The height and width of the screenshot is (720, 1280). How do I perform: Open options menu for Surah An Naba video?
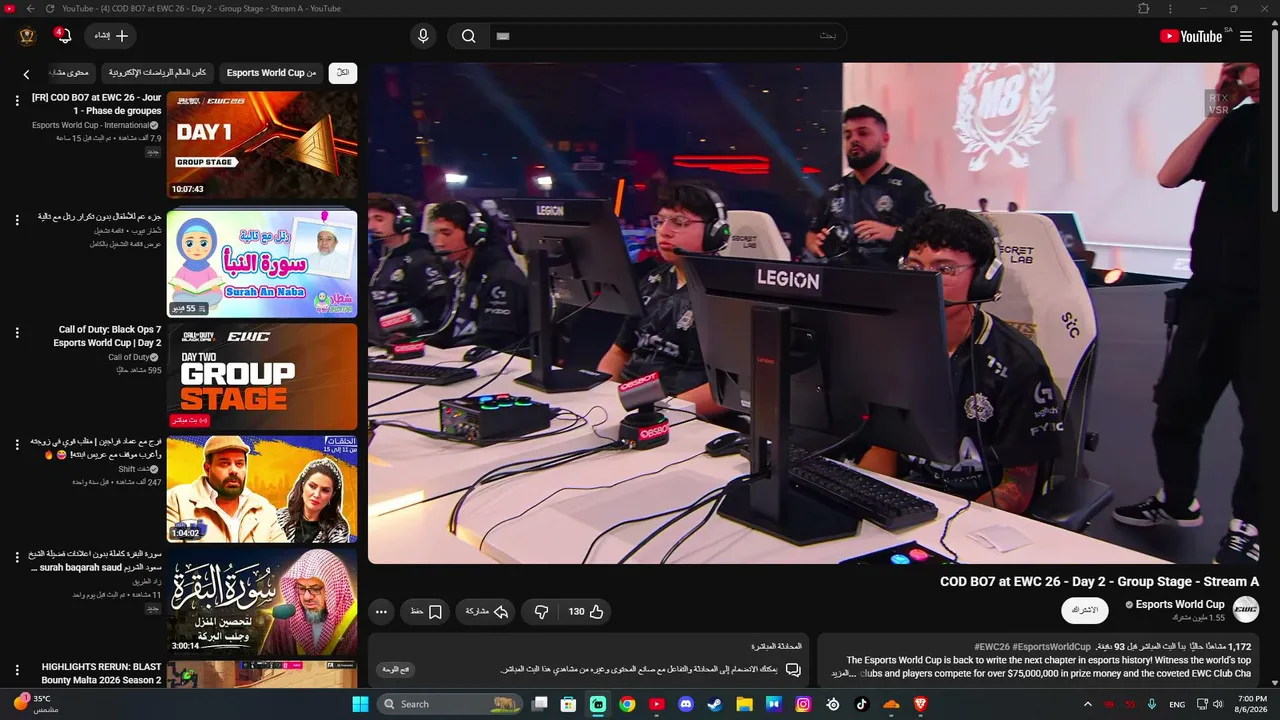point(17,220)
